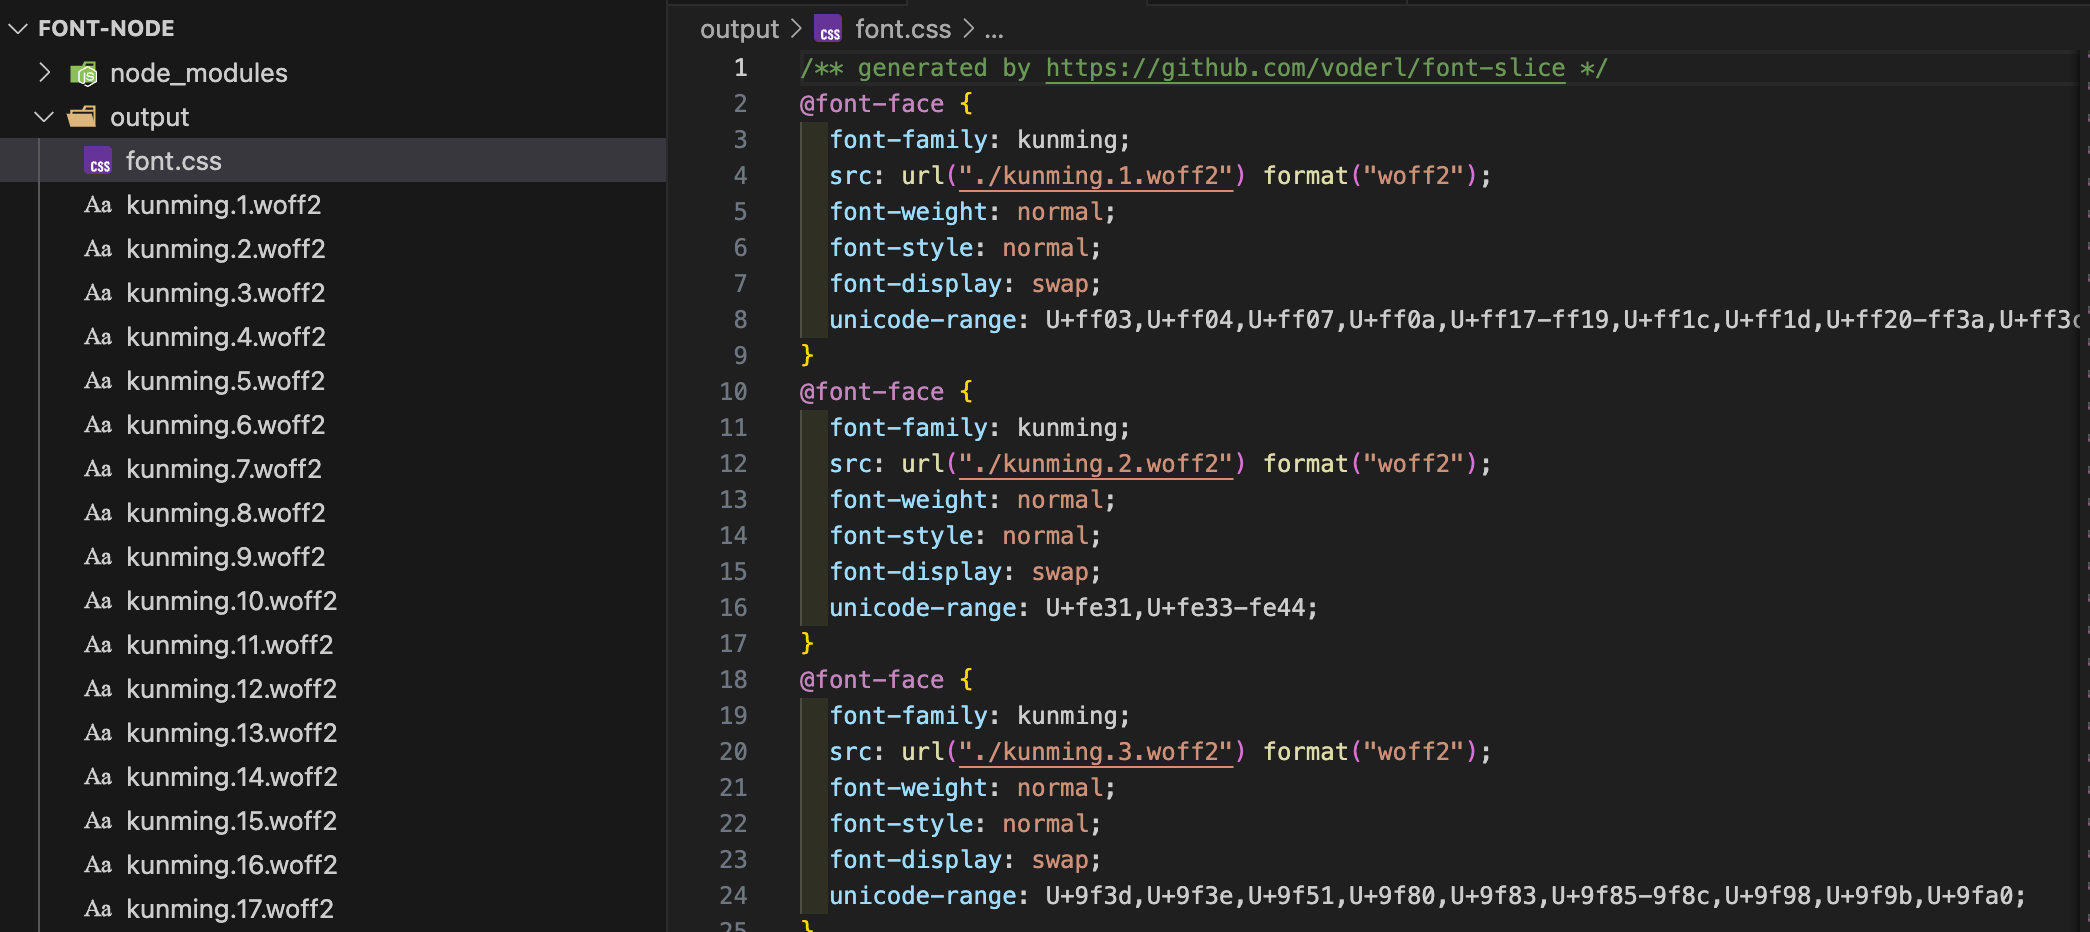
Task: Click the ellipsis breadcrumb segment
Action: (994, 30)
